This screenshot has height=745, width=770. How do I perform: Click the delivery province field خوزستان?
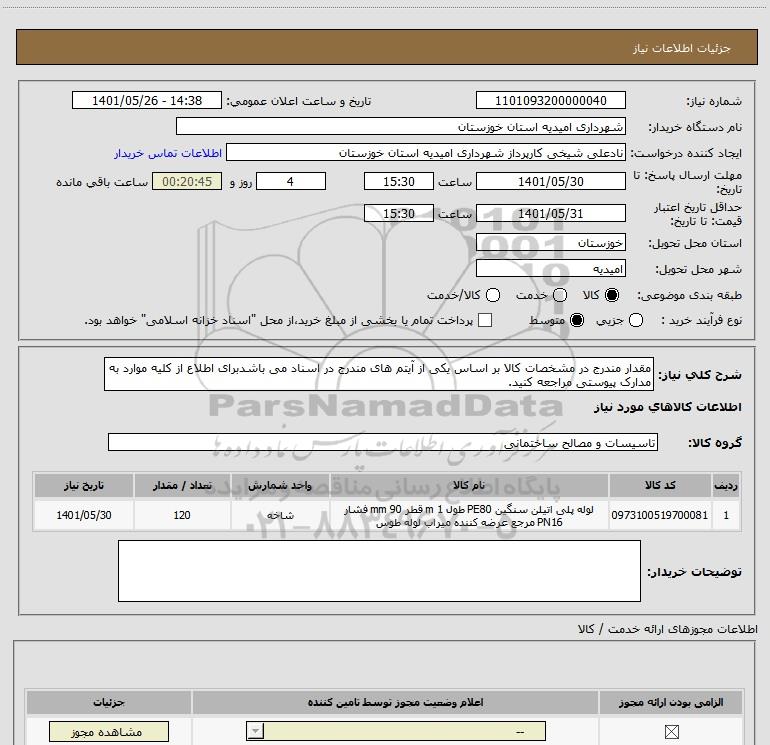(x=550, y=243)
